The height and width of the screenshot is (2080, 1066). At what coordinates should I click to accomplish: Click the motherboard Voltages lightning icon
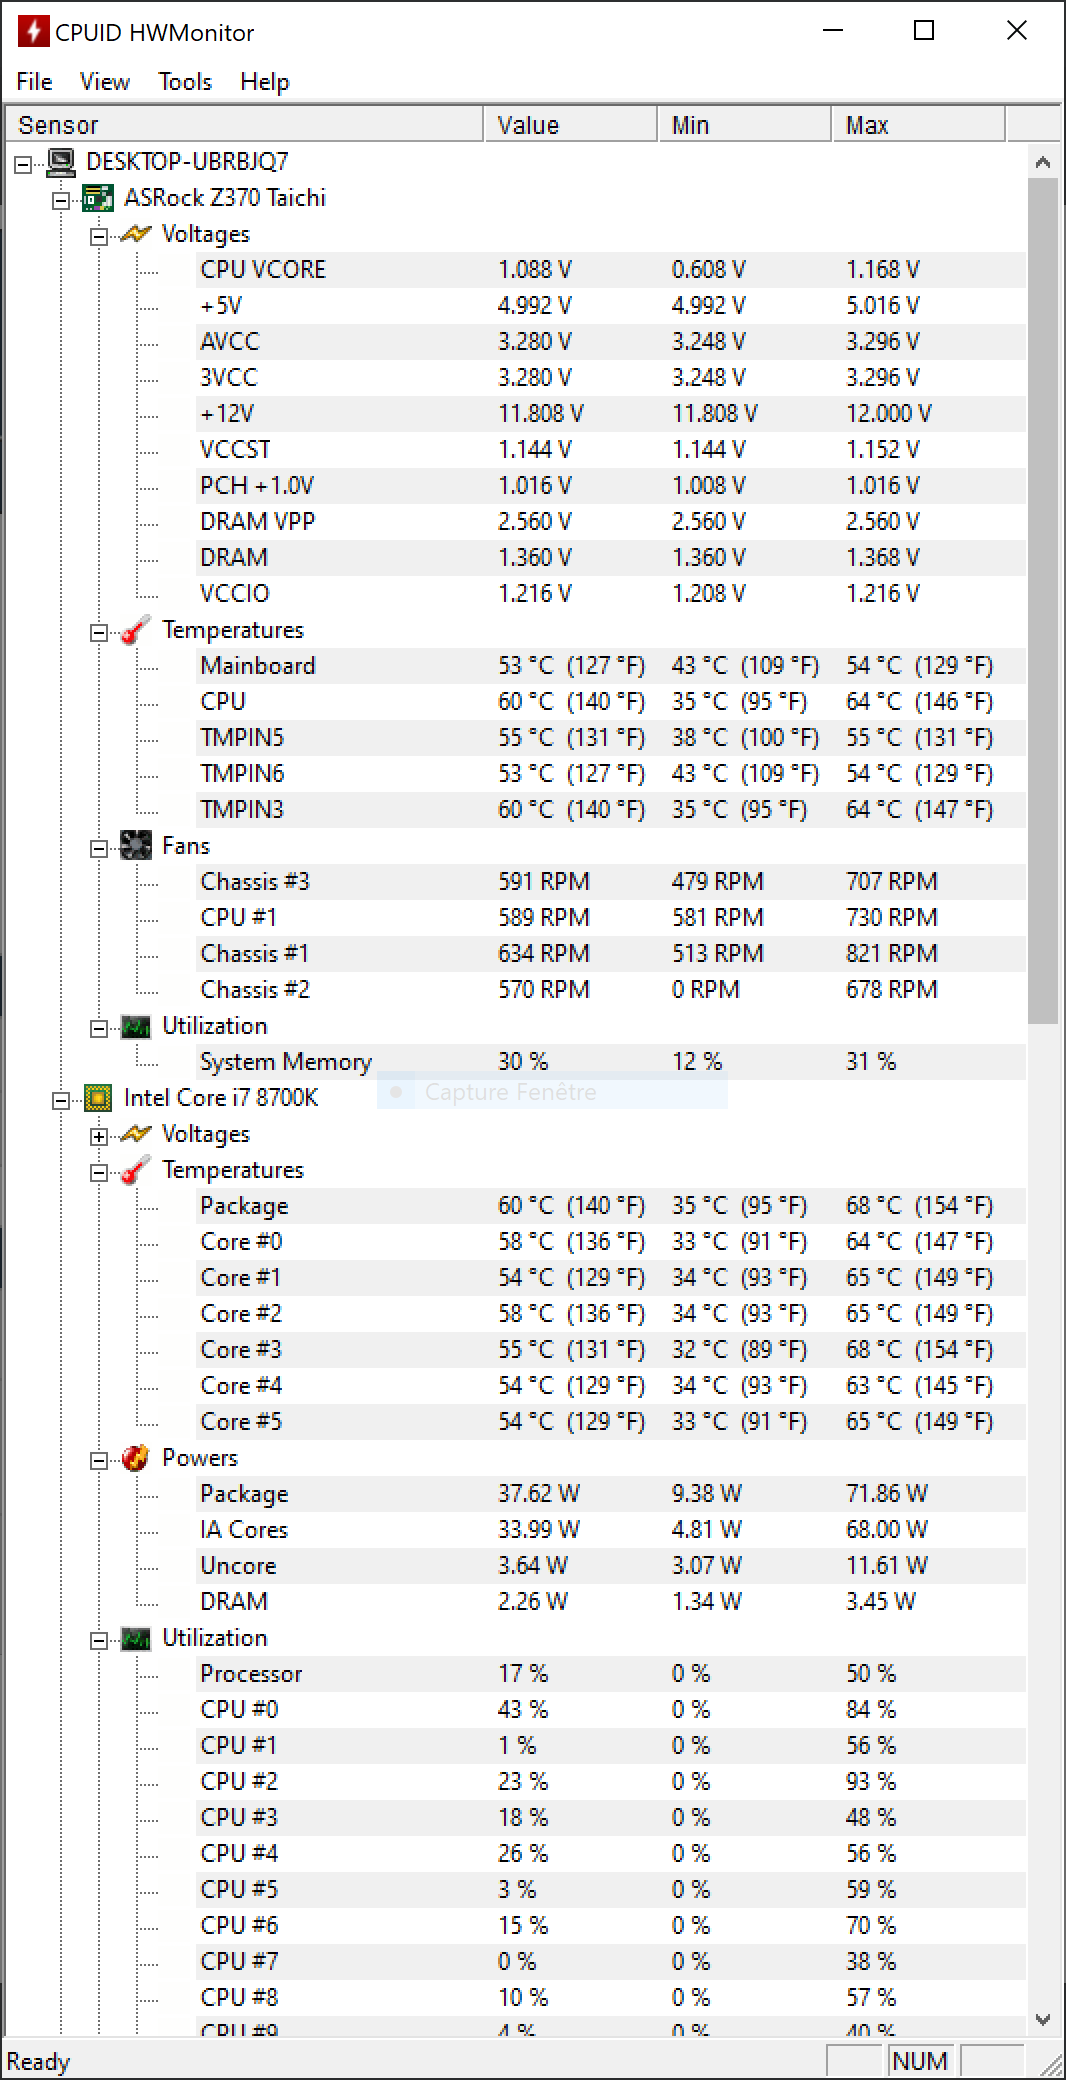(x=136, y=234)
